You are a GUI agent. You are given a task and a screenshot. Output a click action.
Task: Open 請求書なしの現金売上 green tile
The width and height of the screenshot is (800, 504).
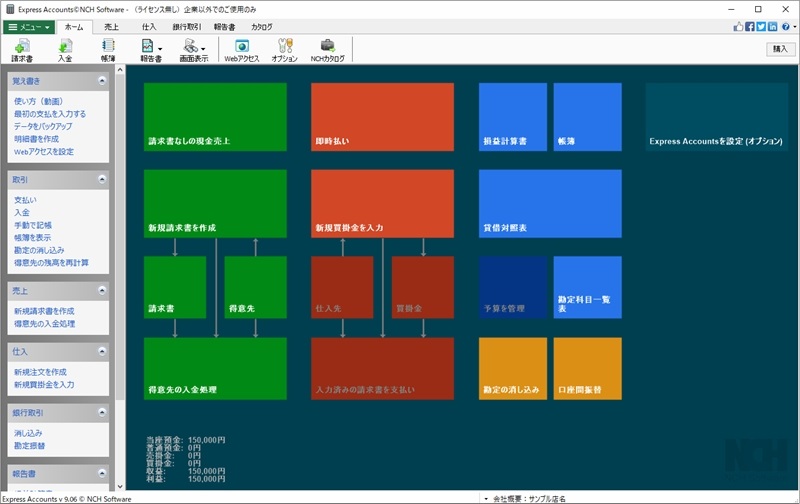coord(215,117)
